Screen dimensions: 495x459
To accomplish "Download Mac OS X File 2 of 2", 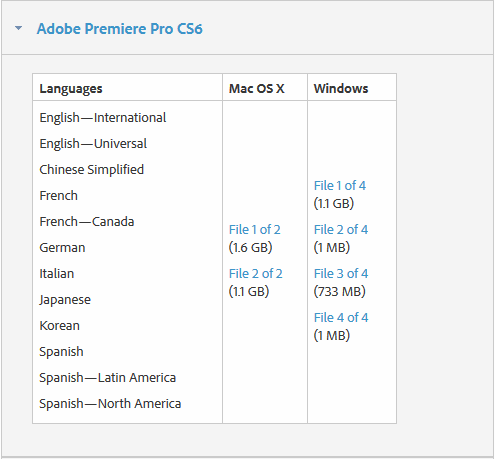I will [256, 274].
